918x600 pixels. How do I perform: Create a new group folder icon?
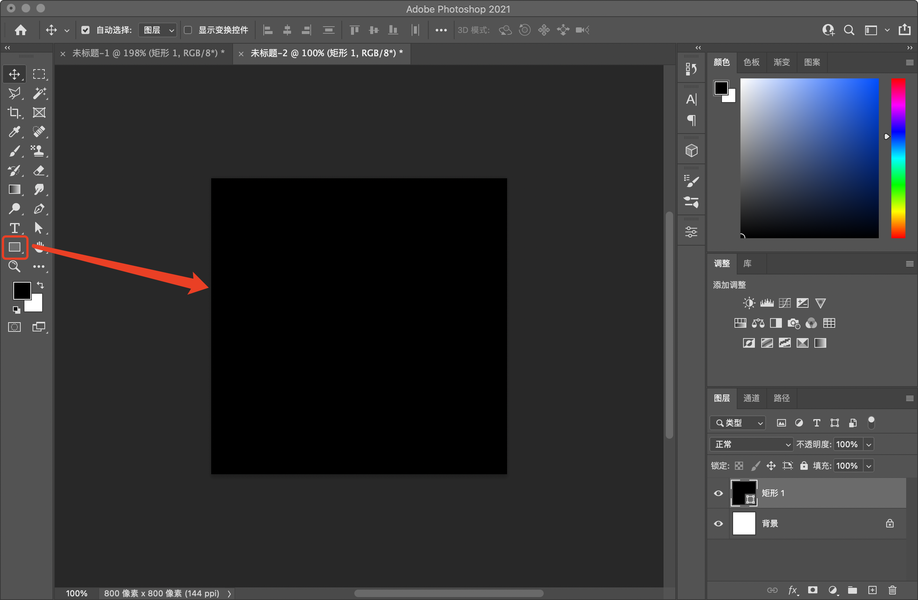tap(852, 590)
